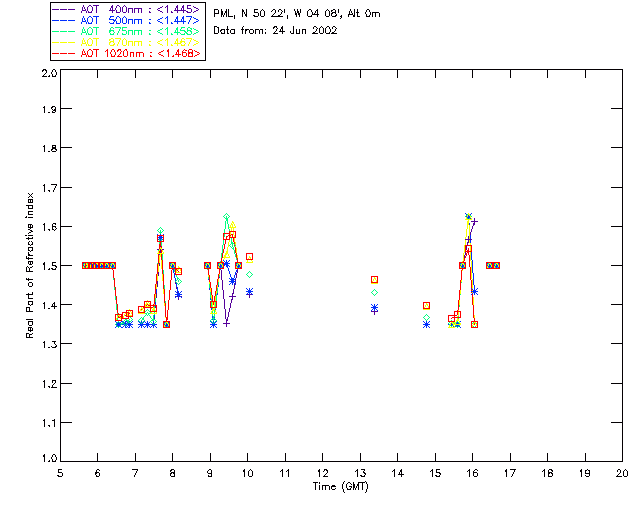The image size is (640, 512).
Task: Click the 1.3 y-axis tick label
Action: point(49,344)
